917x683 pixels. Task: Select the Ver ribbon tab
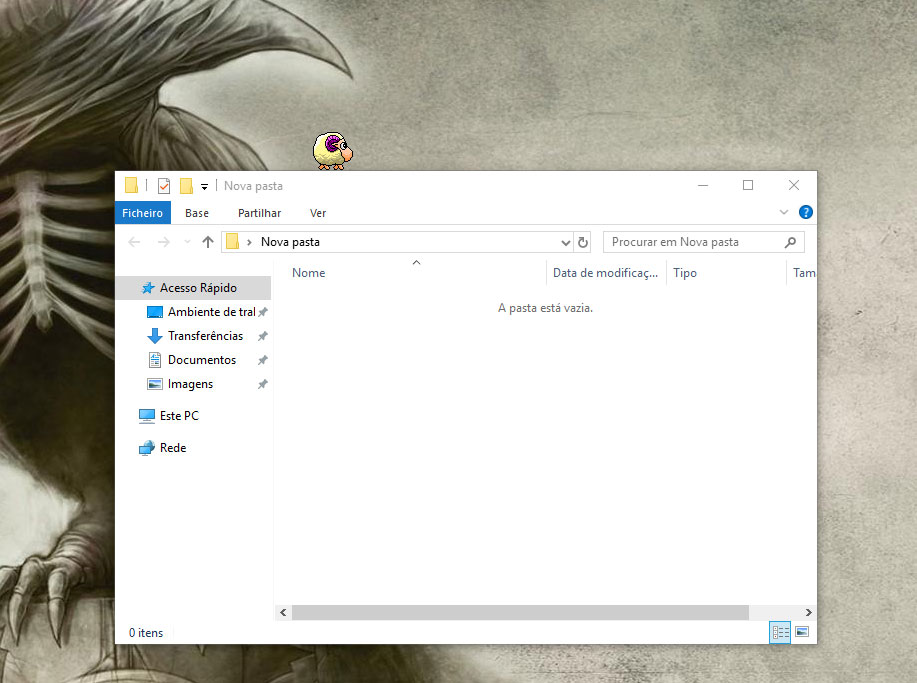click(x=318, y=213)
